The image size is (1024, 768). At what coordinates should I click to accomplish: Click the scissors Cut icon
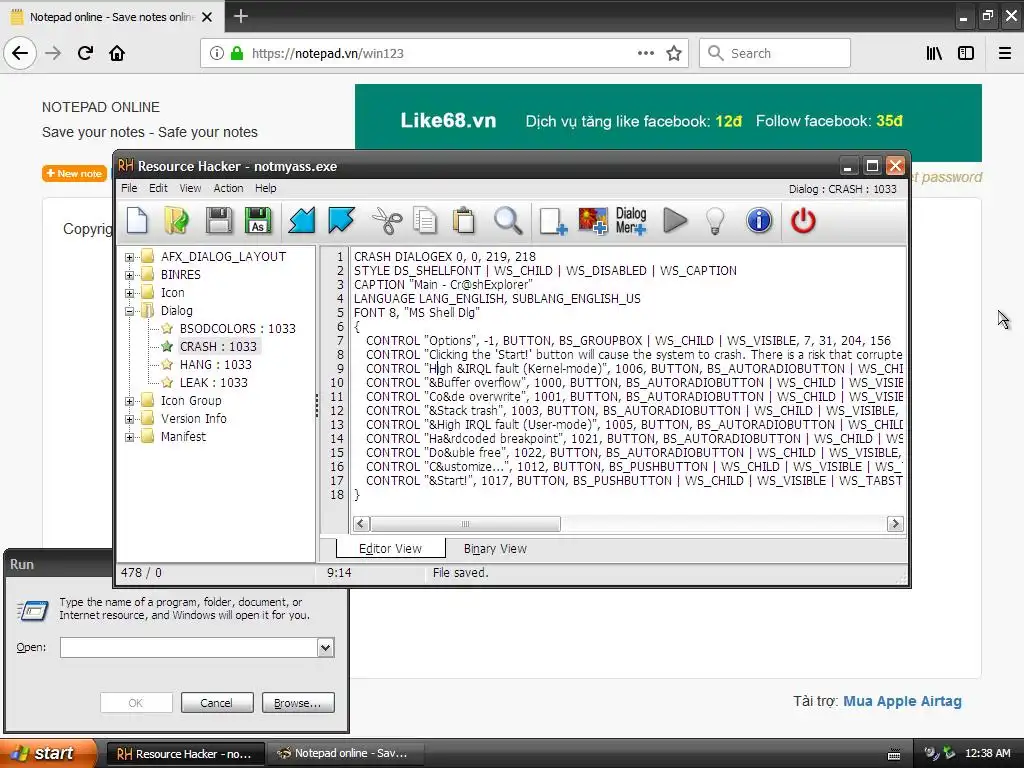point(387,221)
